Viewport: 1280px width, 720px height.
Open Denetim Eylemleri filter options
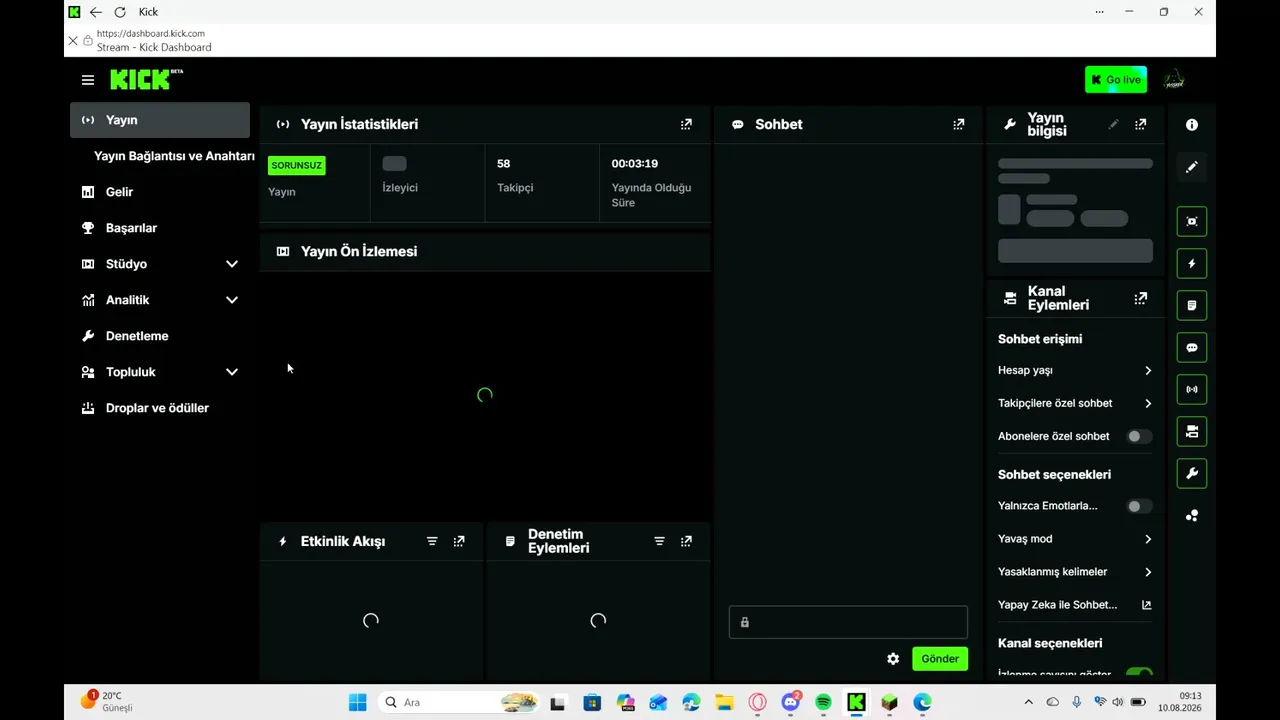[x=659, y=541]
